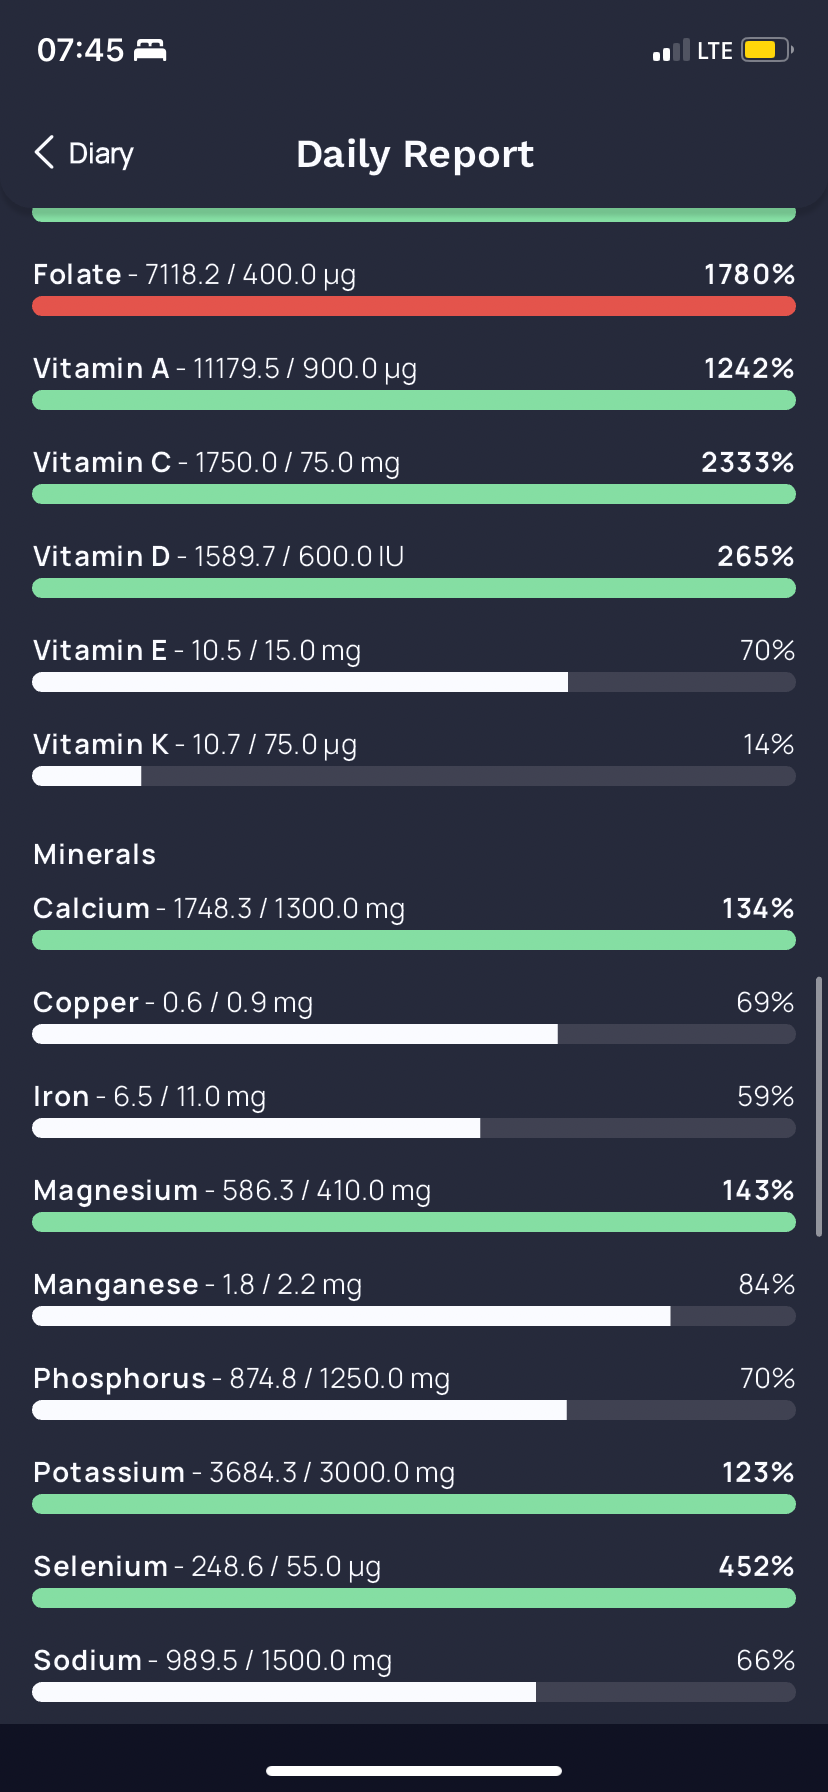The height and width of the screenshot is (1792, 828).
Task: Tap the sleep bed icon in status bar
Action: 150,50
